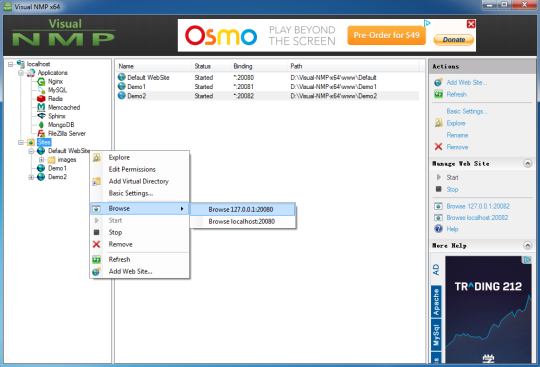
Task: Click the Rename link in Actions
Action: (457, 135)
